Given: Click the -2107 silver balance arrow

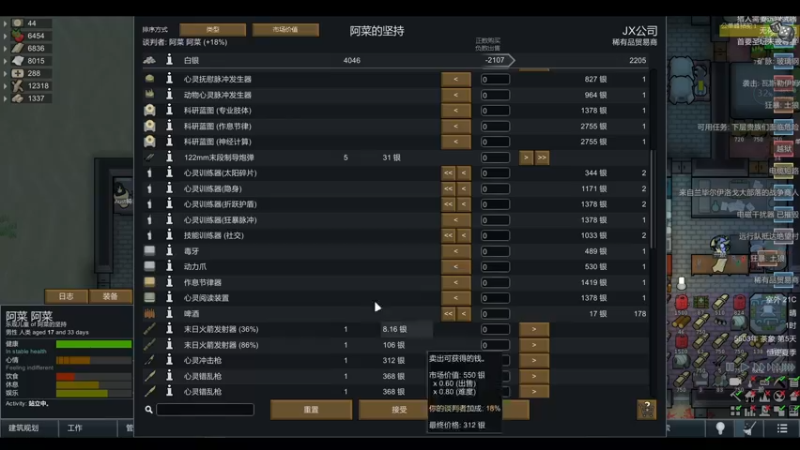Looking at the screenshot, I should click(x=497, y=60).
